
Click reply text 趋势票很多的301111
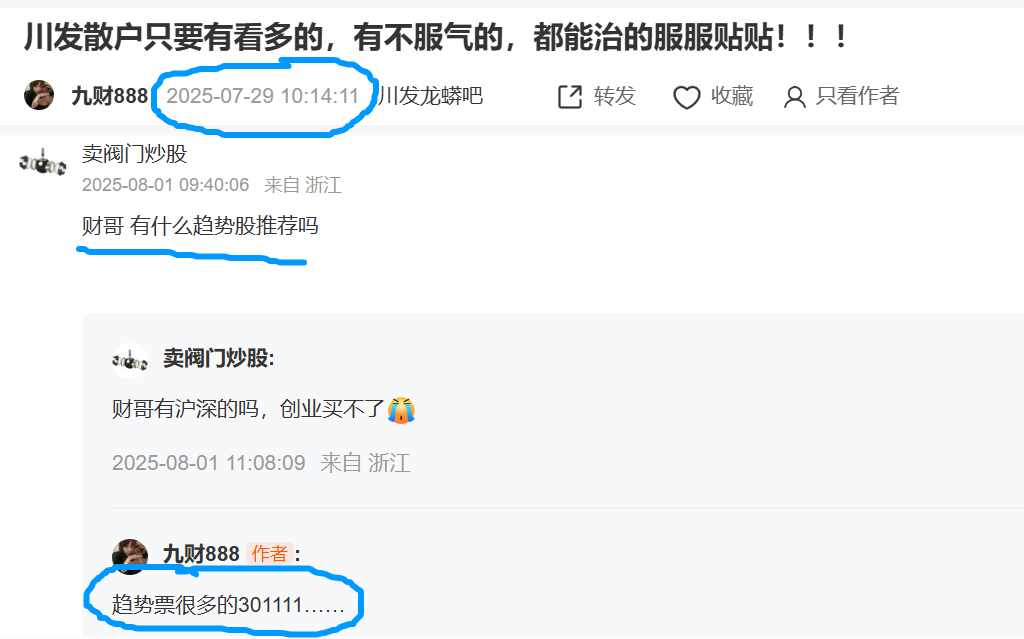(x=228, y=605)
